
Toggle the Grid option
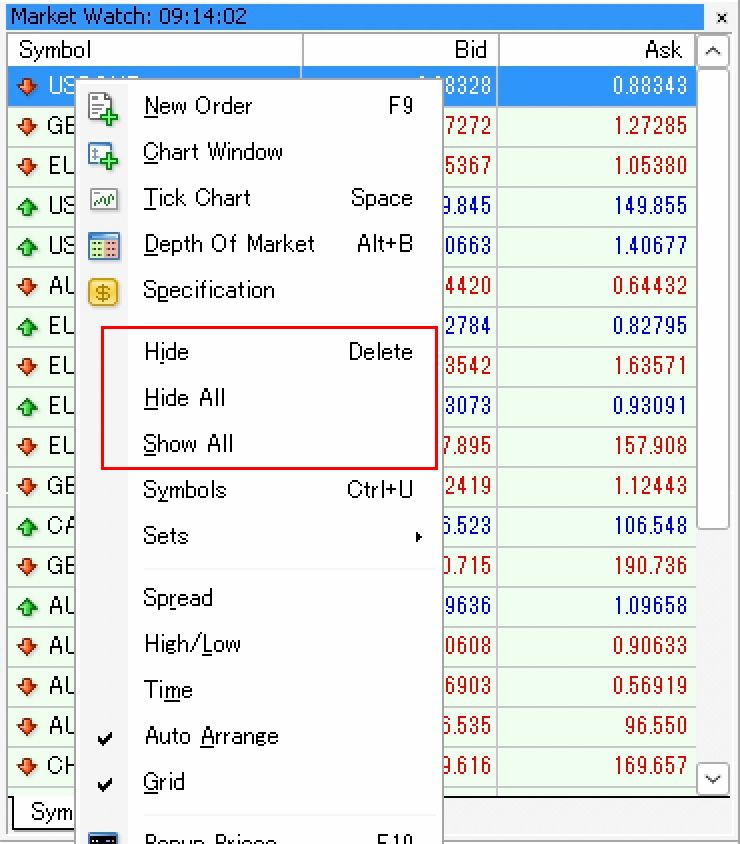(164, 783)
